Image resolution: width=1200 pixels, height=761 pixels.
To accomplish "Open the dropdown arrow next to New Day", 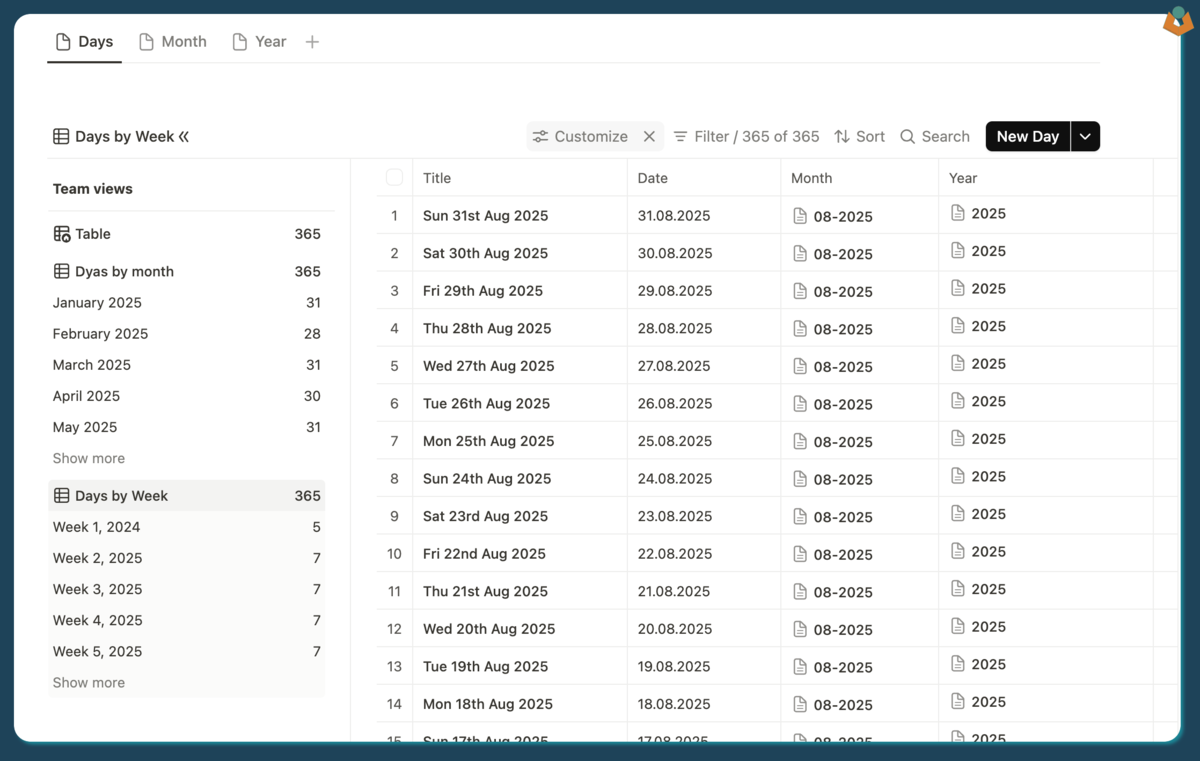I will pyautogui.click(x=1086, y=136).
